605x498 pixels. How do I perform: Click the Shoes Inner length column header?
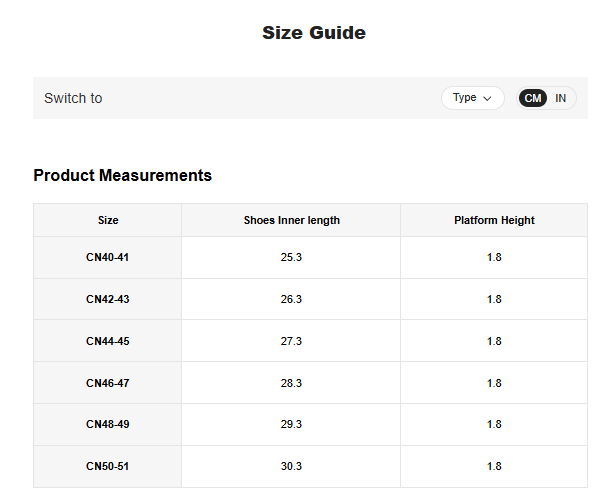pos(291,220)
